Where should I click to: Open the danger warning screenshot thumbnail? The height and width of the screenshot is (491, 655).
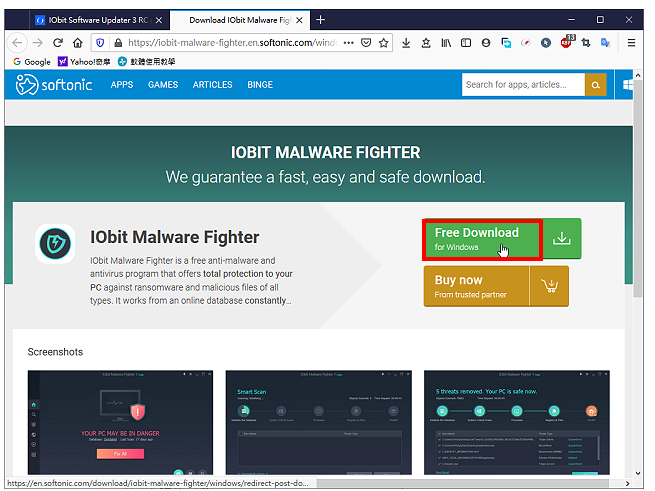(120, 422)
